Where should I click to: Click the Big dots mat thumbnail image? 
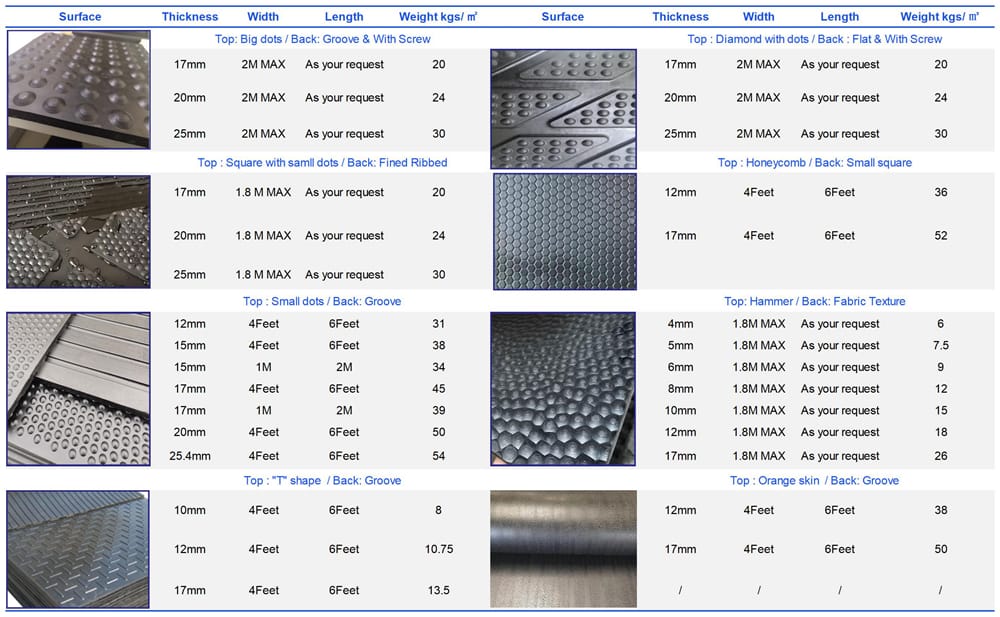click(78, 89)
